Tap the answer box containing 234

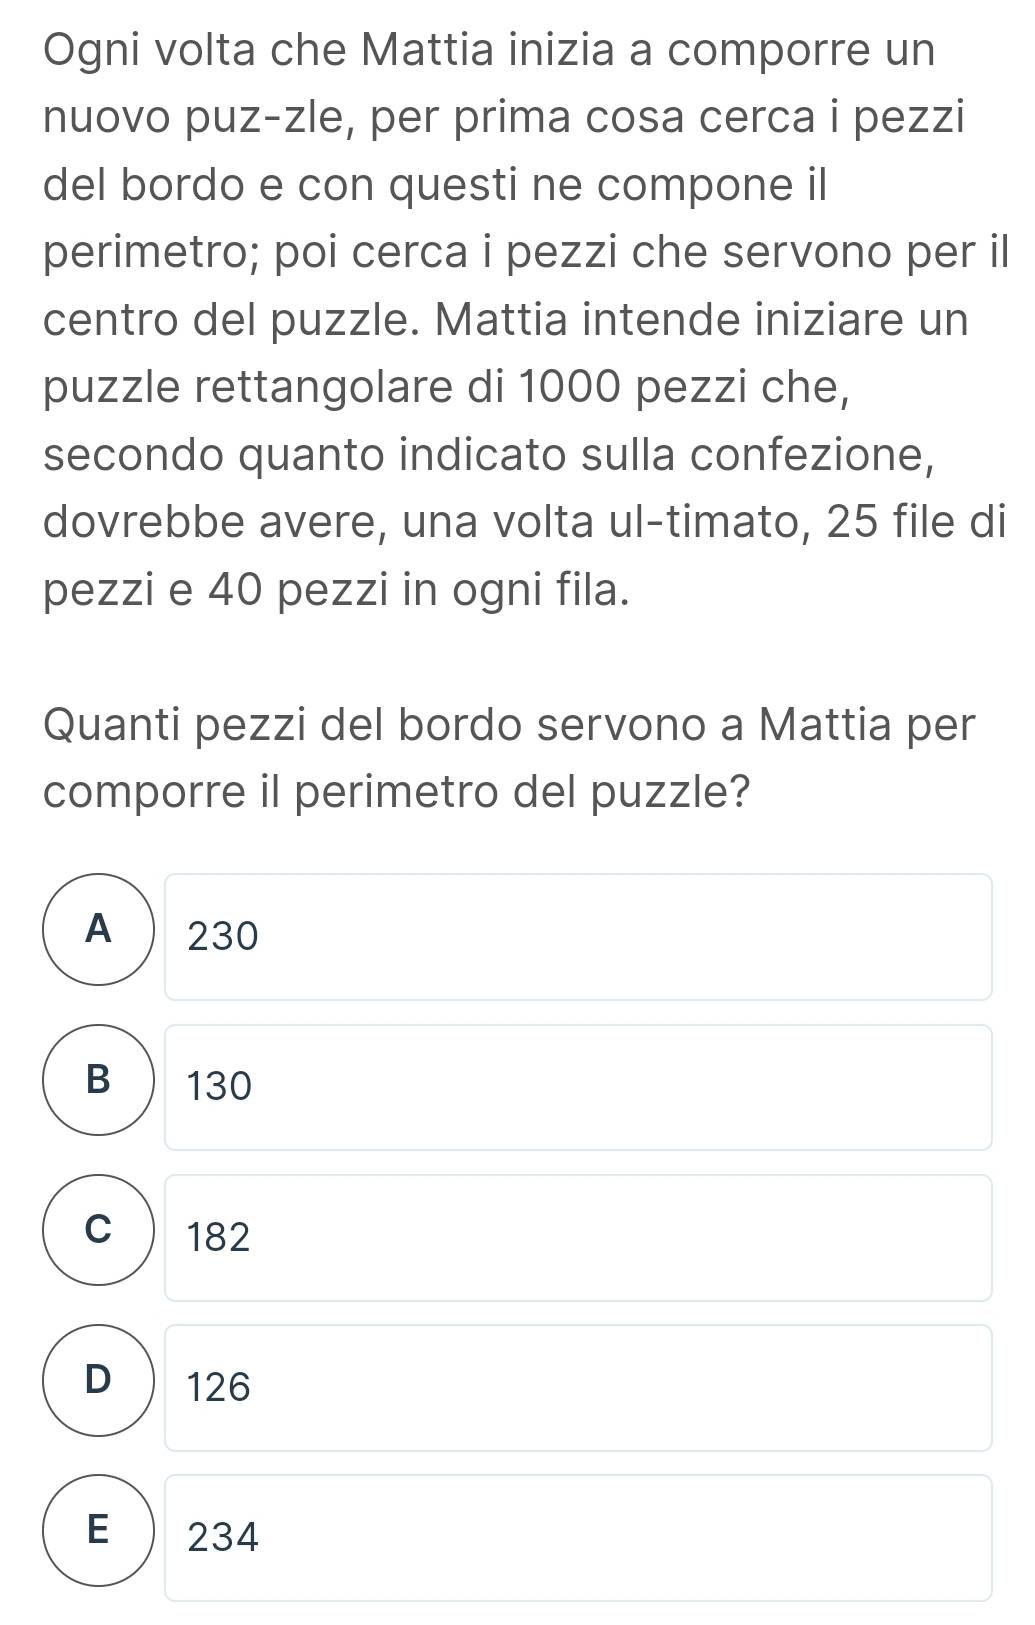578,1538
